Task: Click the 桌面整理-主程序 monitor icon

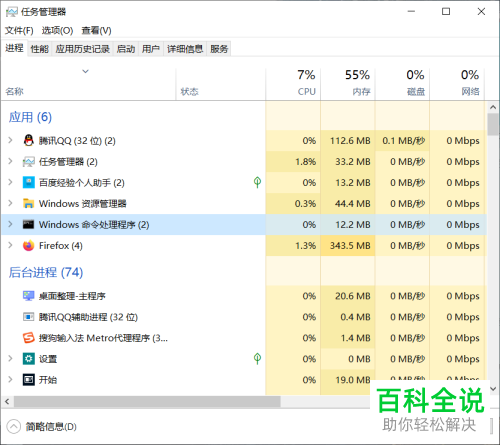Action: 29,296
